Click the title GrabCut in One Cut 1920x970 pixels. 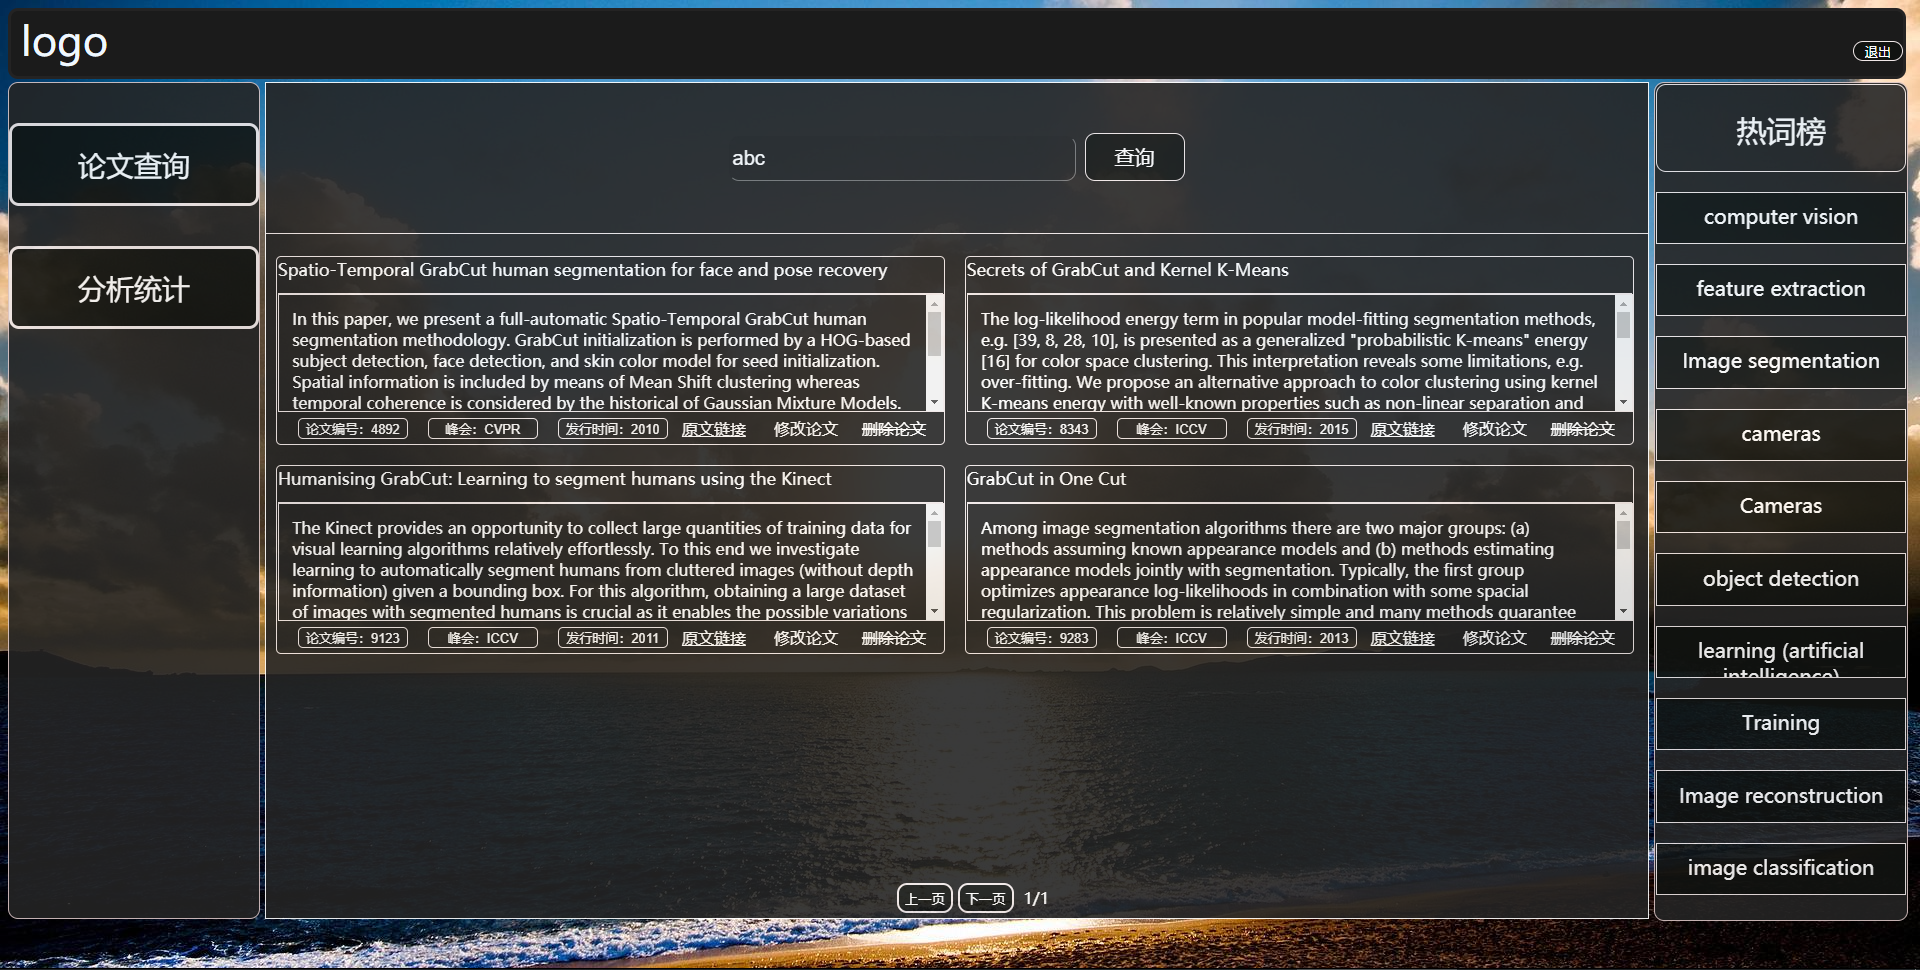point(1046,479)
